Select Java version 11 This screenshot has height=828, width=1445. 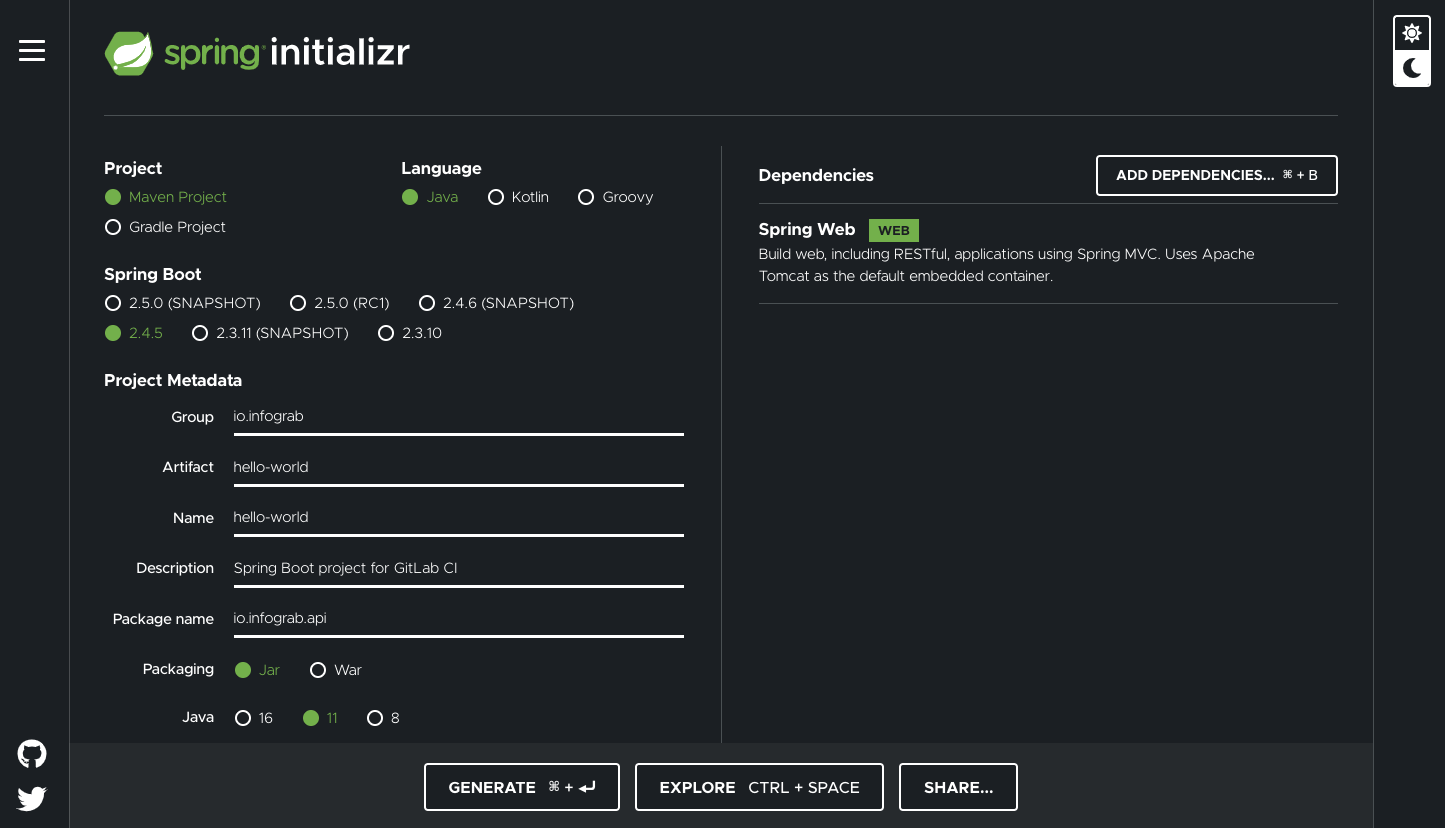[x=320, y=718]
